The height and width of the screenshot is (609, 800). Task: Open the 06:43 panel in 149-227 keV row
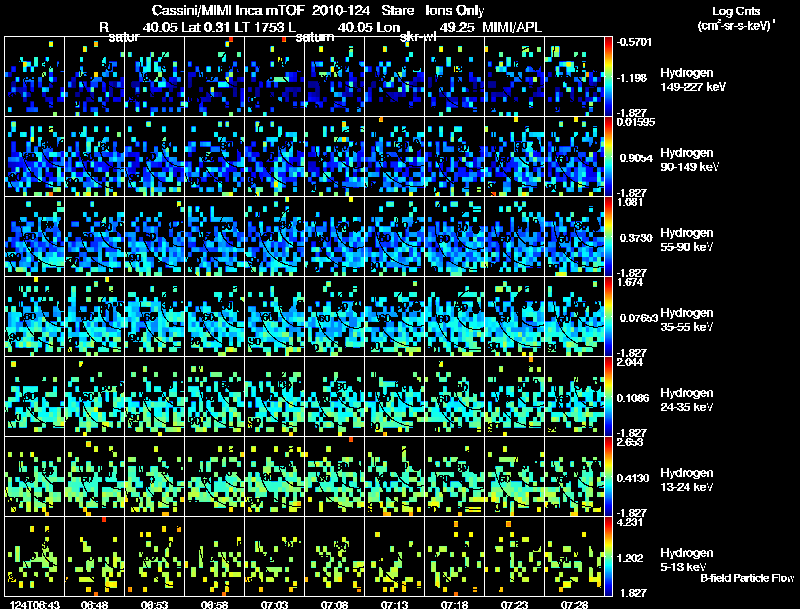pyautogui.click(x=34, y=77)
